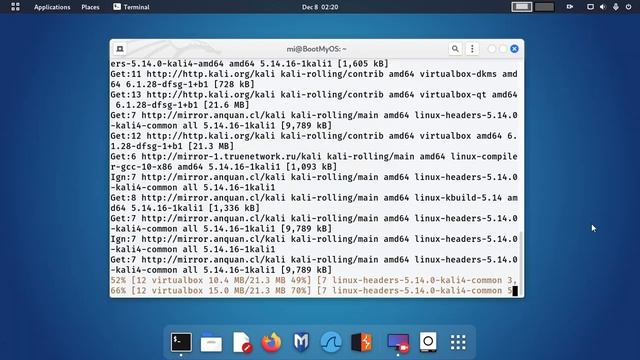This screenshot has width=640, height=360.
Task: Click the terminal title mi@BootMyOS
Action: pos(316,49)
